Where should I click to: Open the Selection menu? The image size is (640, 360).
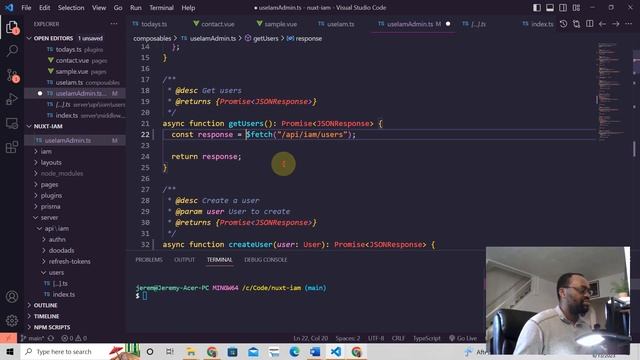[71, 8]
